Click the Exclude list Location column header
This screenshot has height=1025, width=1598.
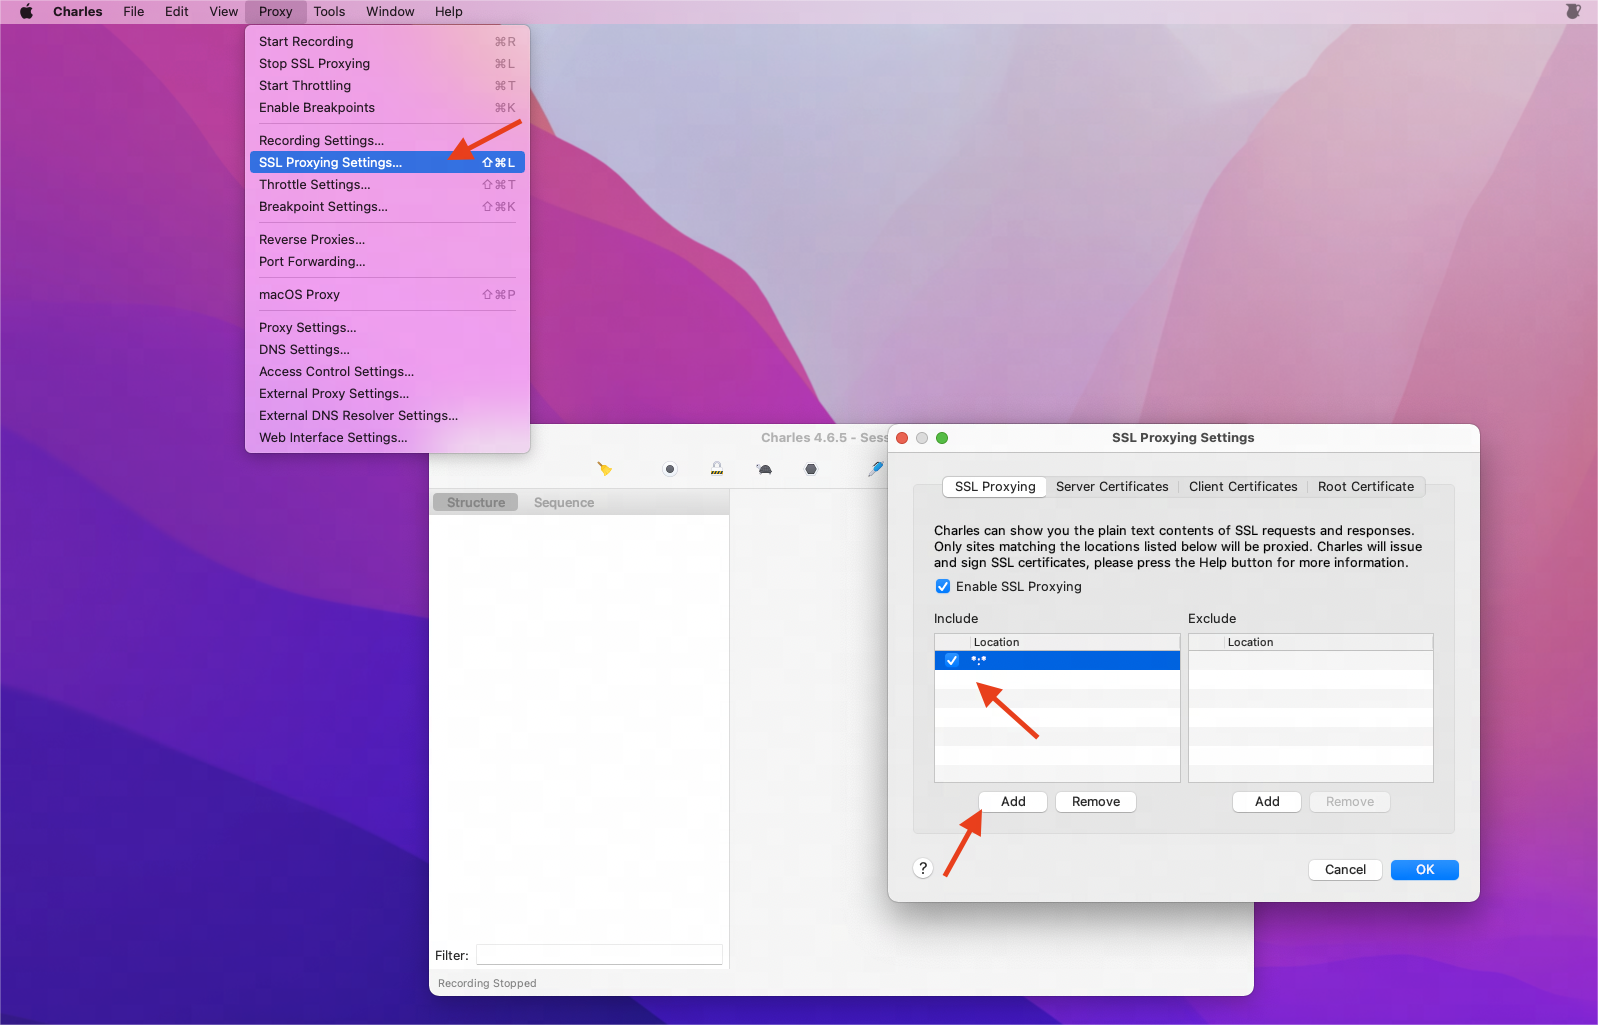(x=1329, y=642)
